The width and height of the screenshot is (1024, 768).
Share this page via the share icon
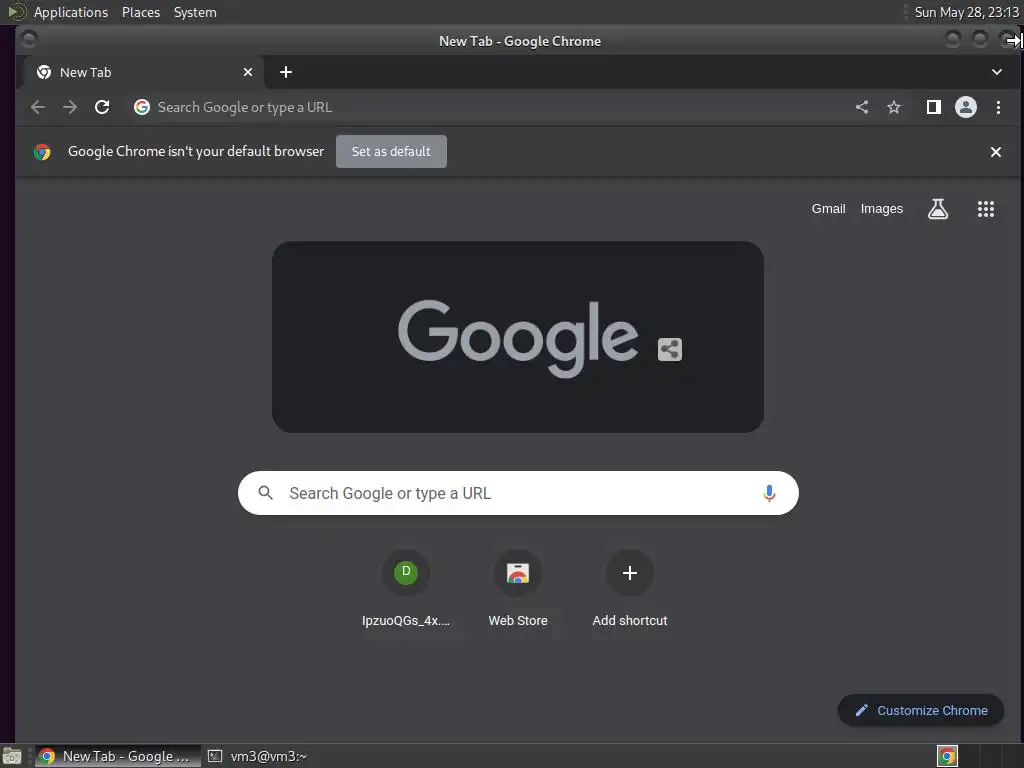pyautogui.click(x=862, y=107)
